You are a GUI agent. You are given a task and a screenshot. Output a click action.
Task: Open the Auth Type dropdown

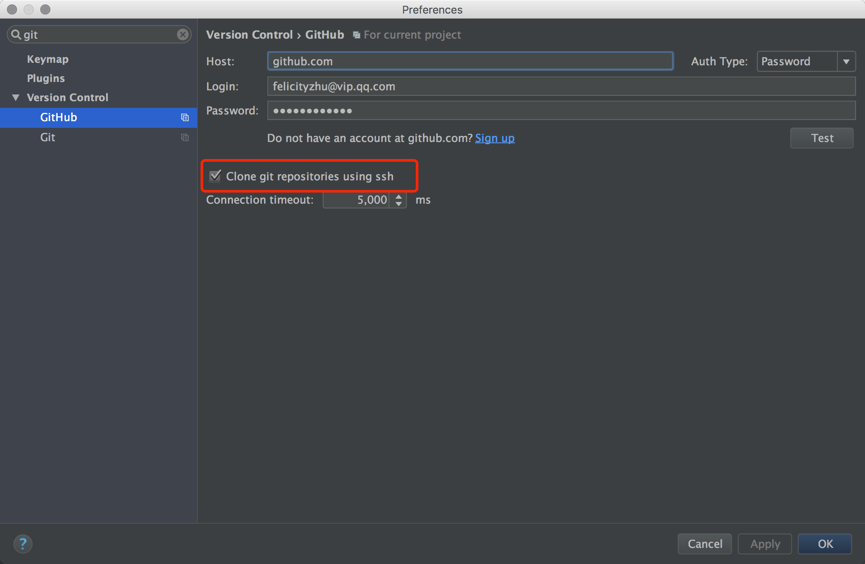click(x=846, y=61)
